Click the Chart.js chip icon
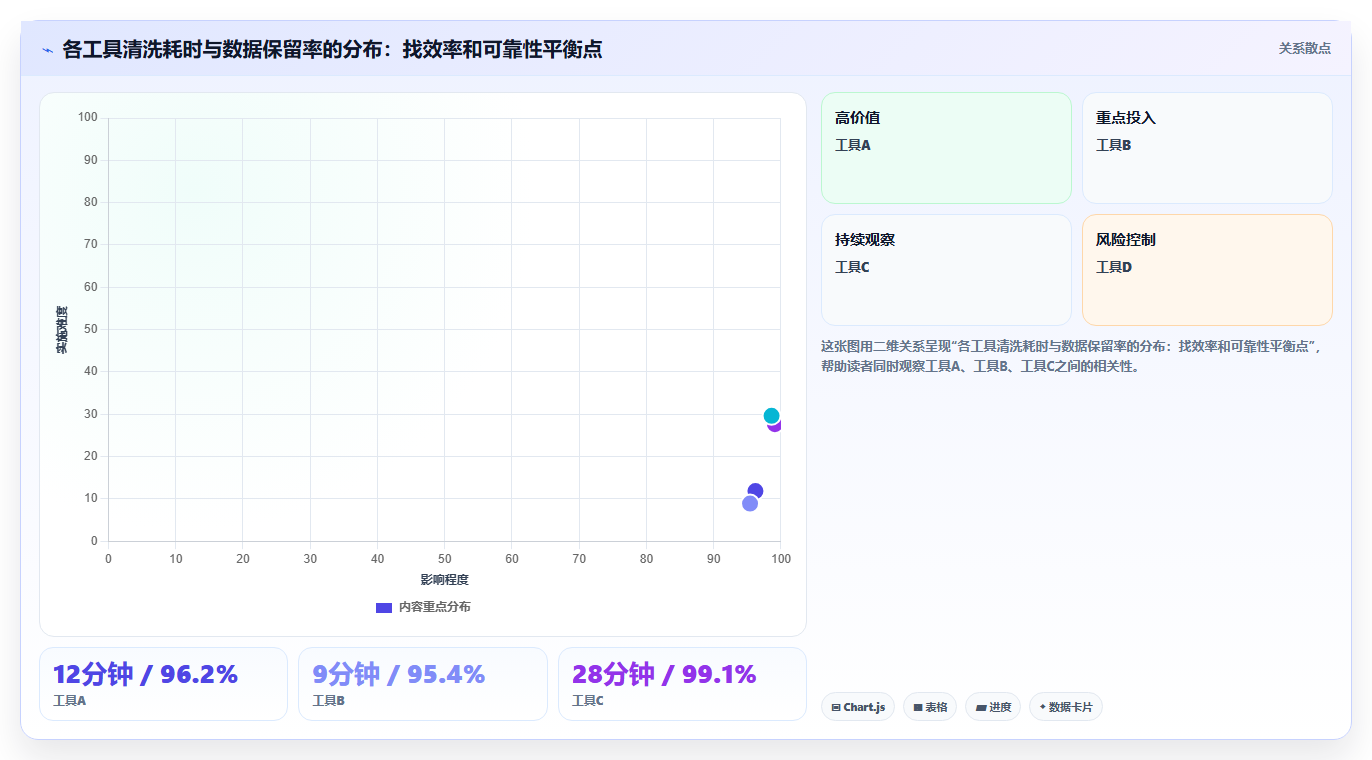The height and width of the screenshot is (760, 1372). pos(836,707)
